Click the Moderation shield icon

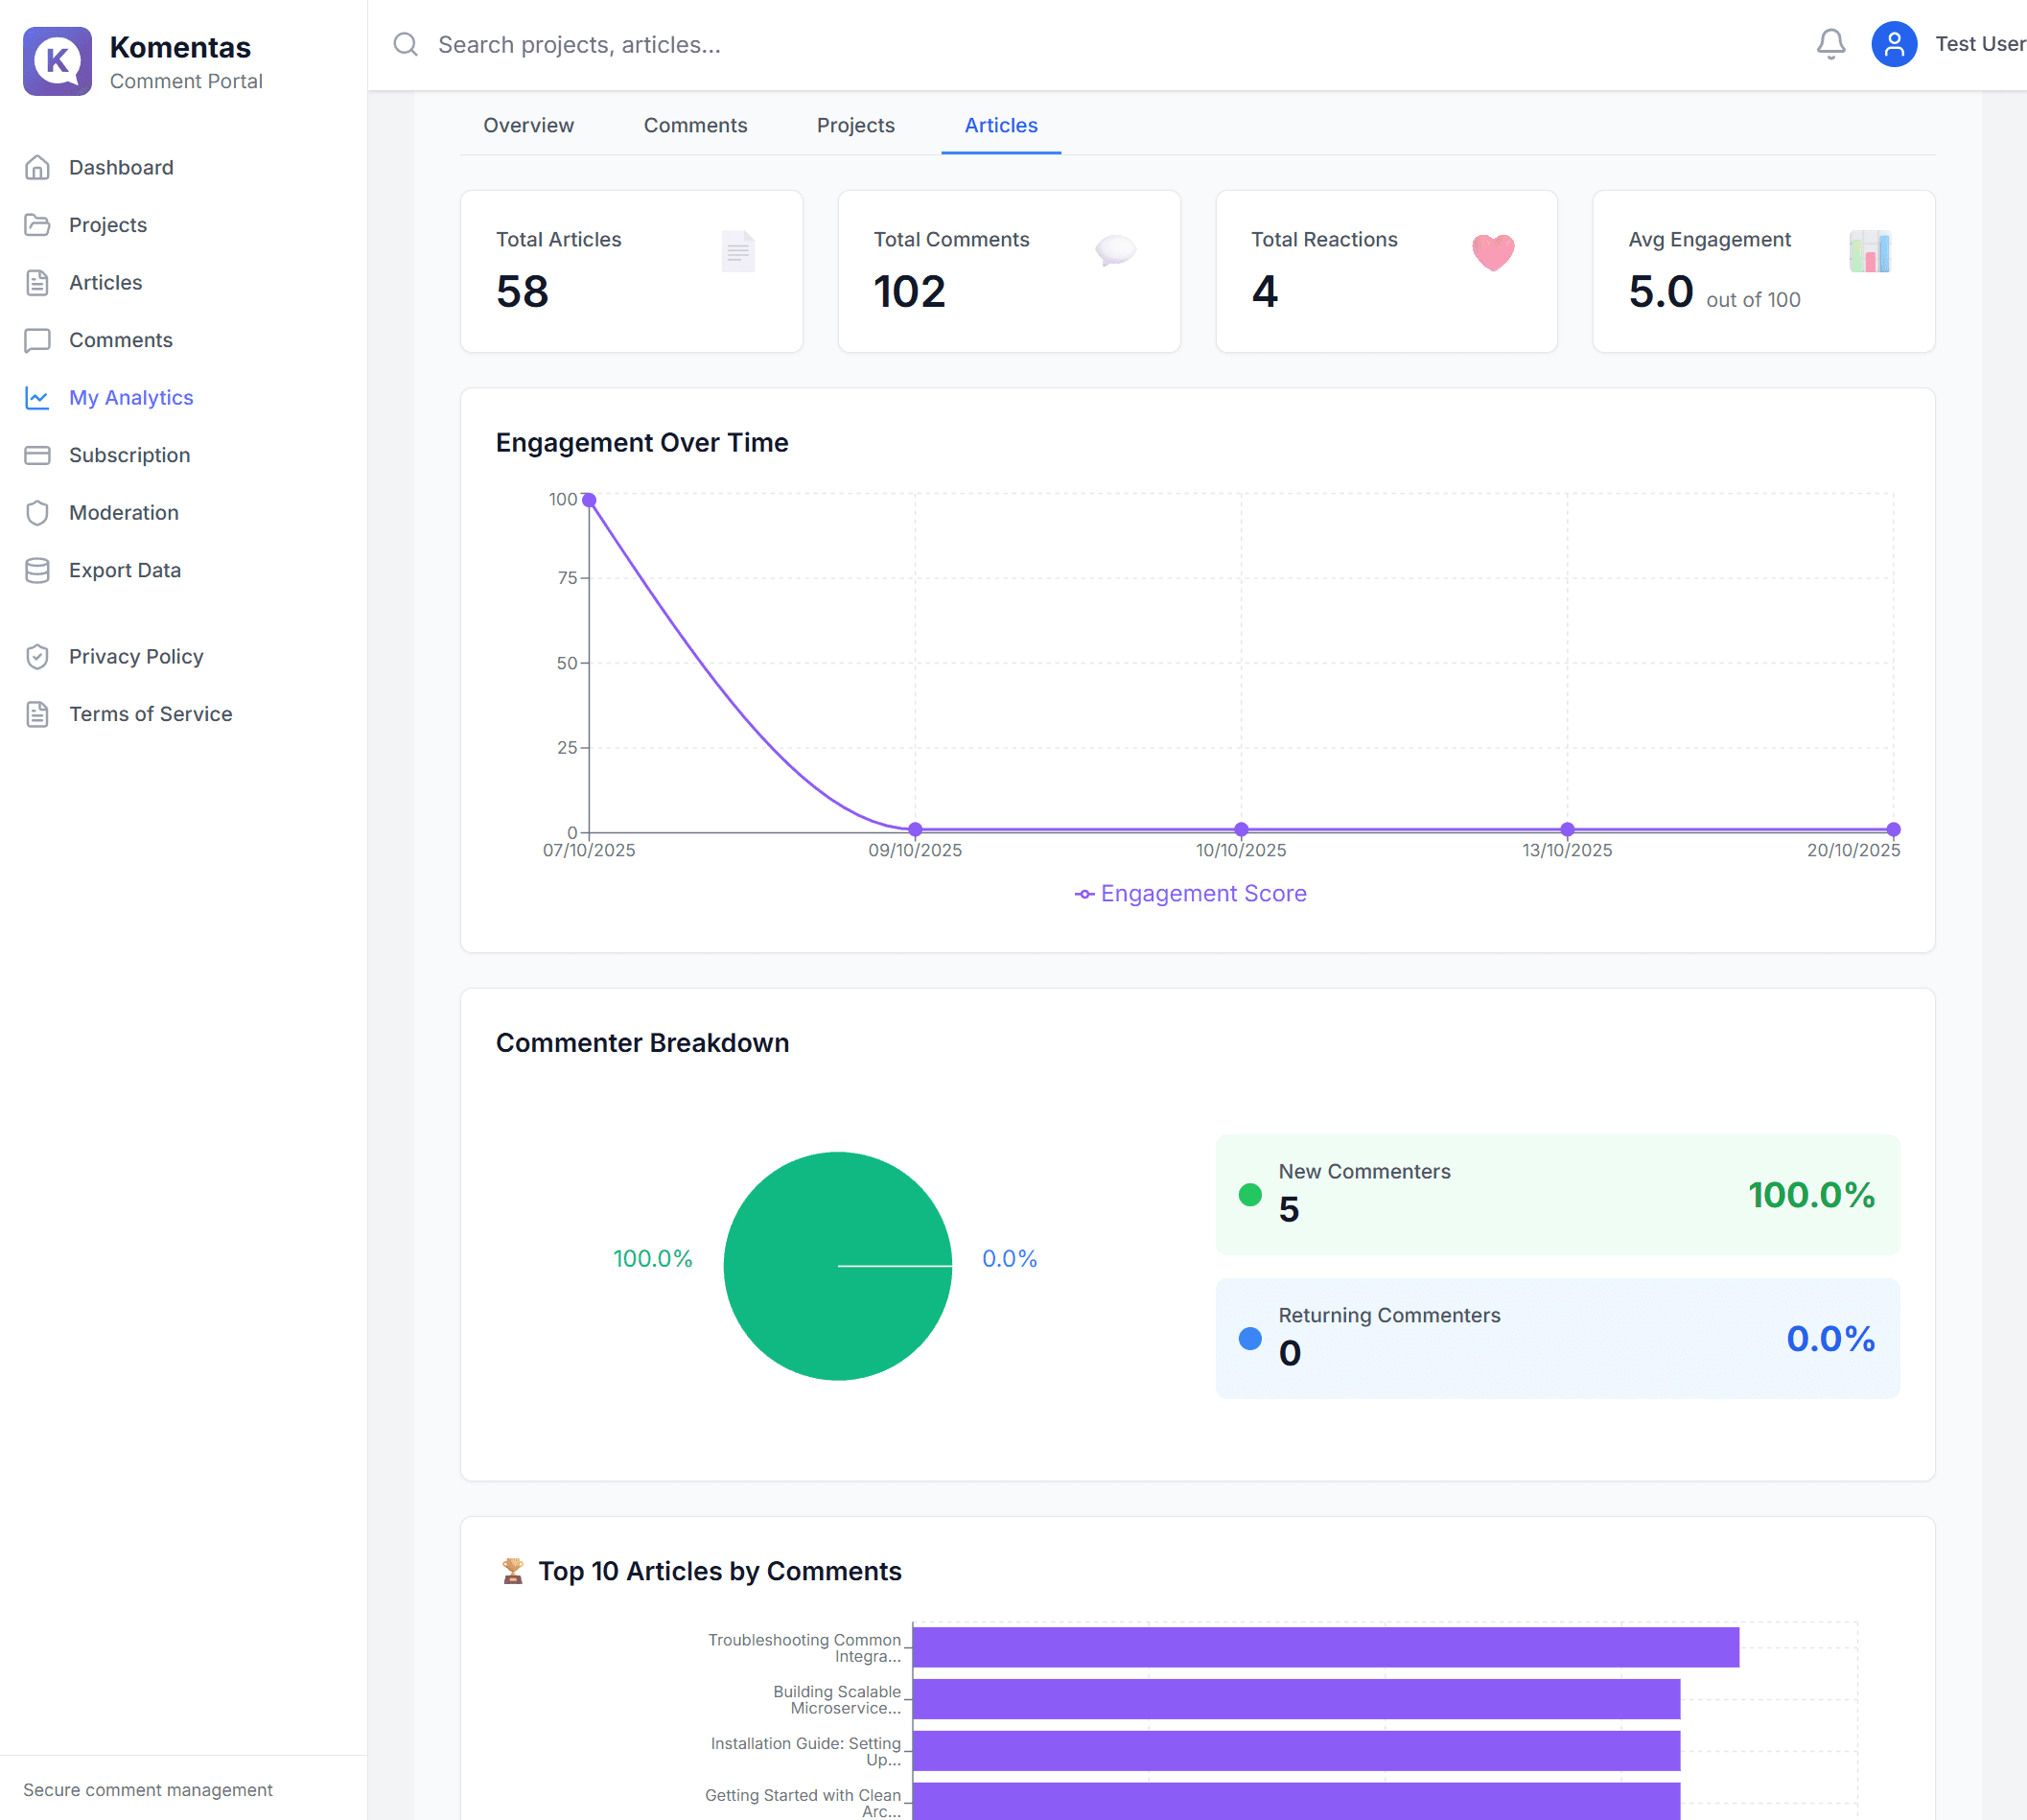[37, 513]
